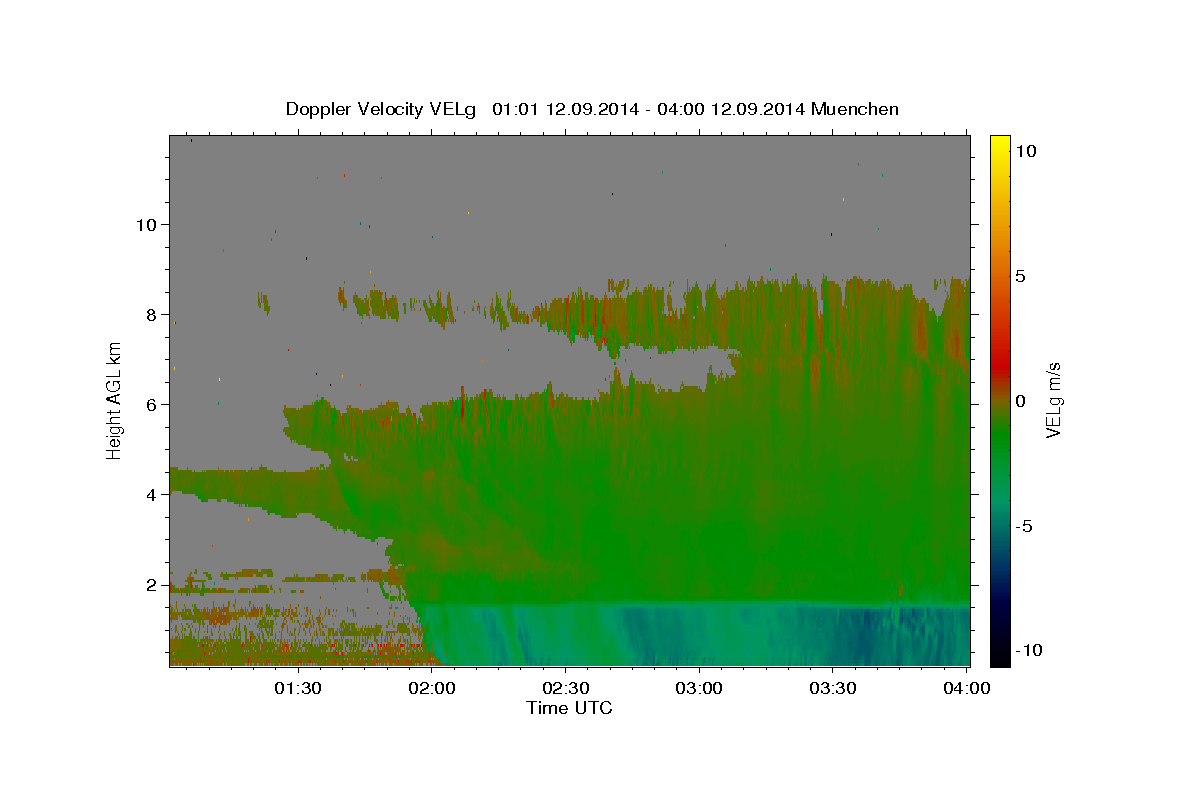This screenshot has height=800, width=1200.
Task: Click the 02:30 time tick label
Action: (566, 688)
